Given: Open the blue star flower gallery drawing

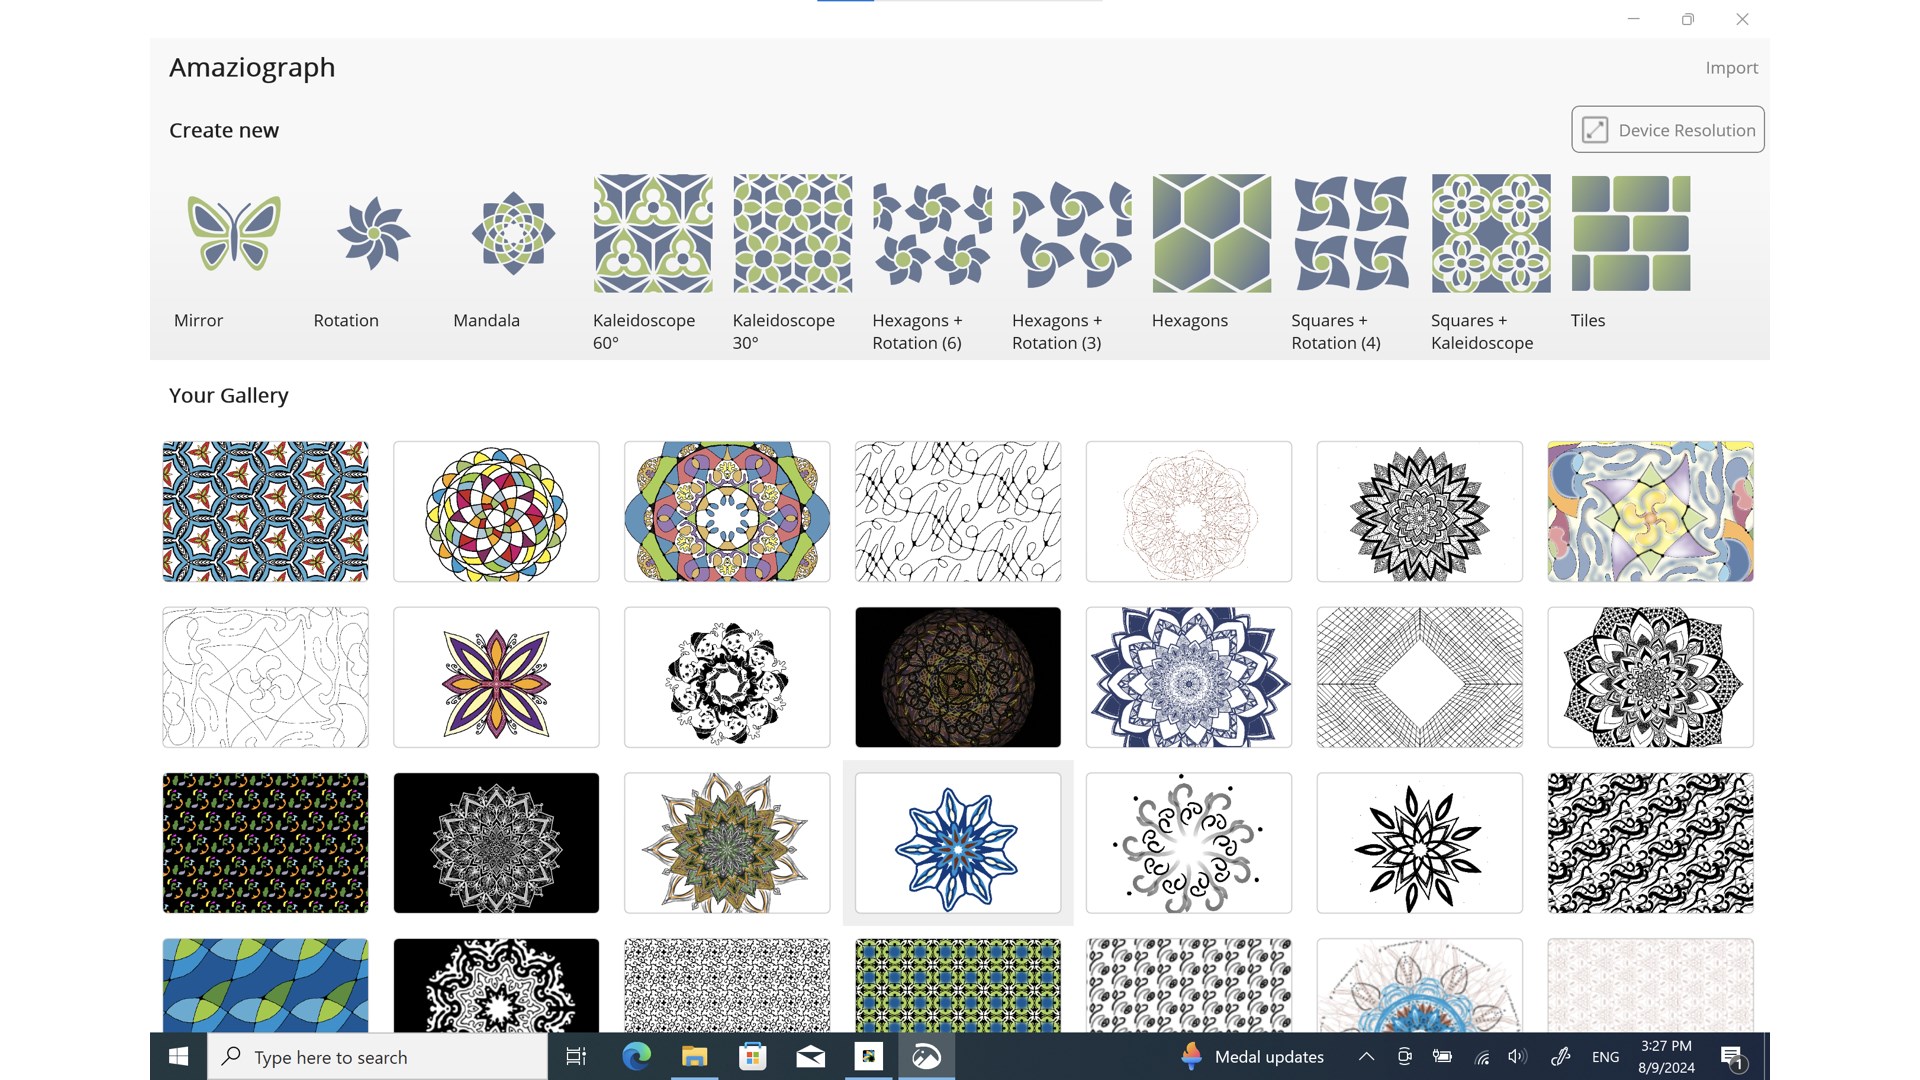Looking at the screenshot, I should pos(958,843).
